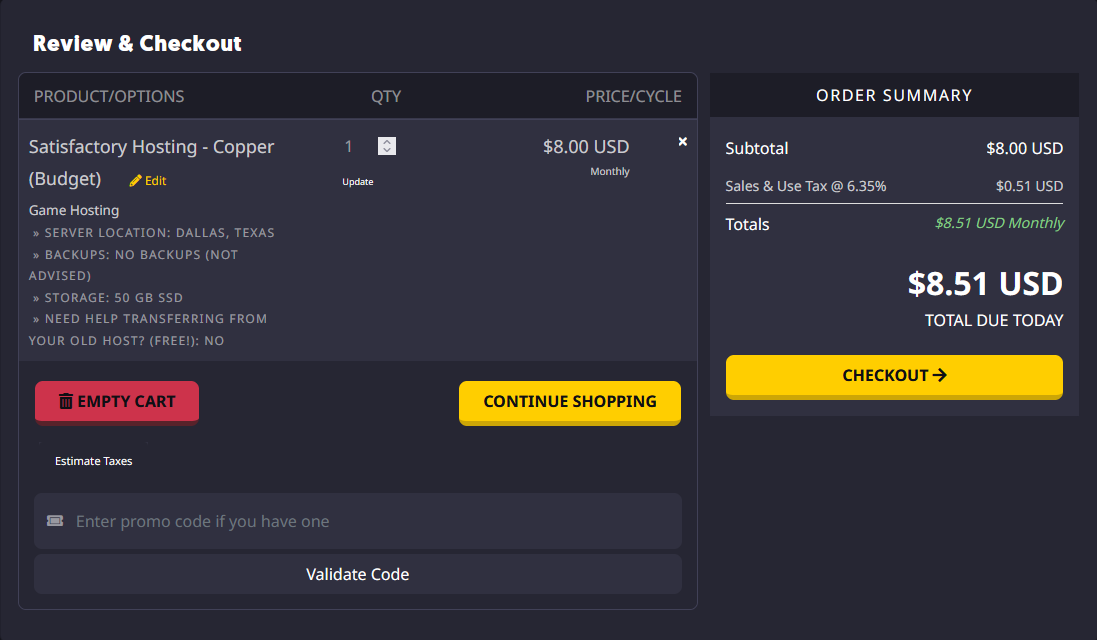This screenshot has width=1097, height=640.
Task: Click the ticket icon in the promo code field
Action: [55, 520]
